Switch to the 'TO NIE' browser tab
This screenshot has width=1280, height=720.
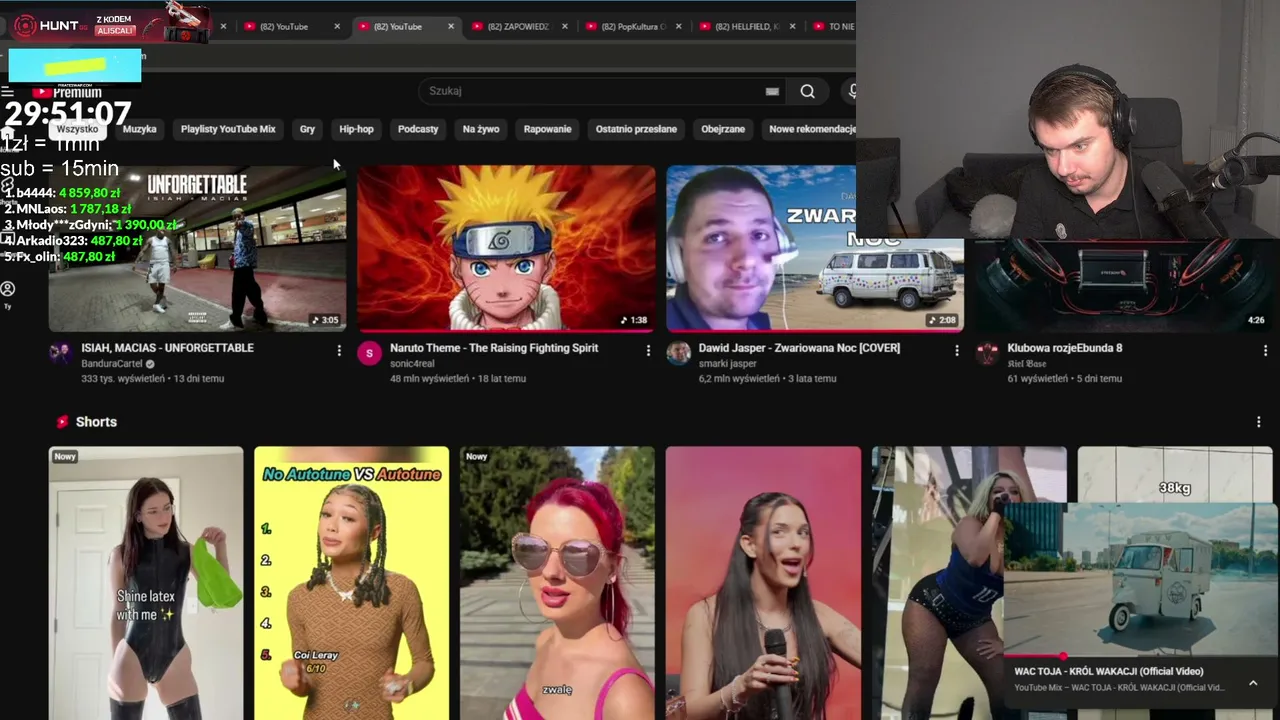click(832, 27)
